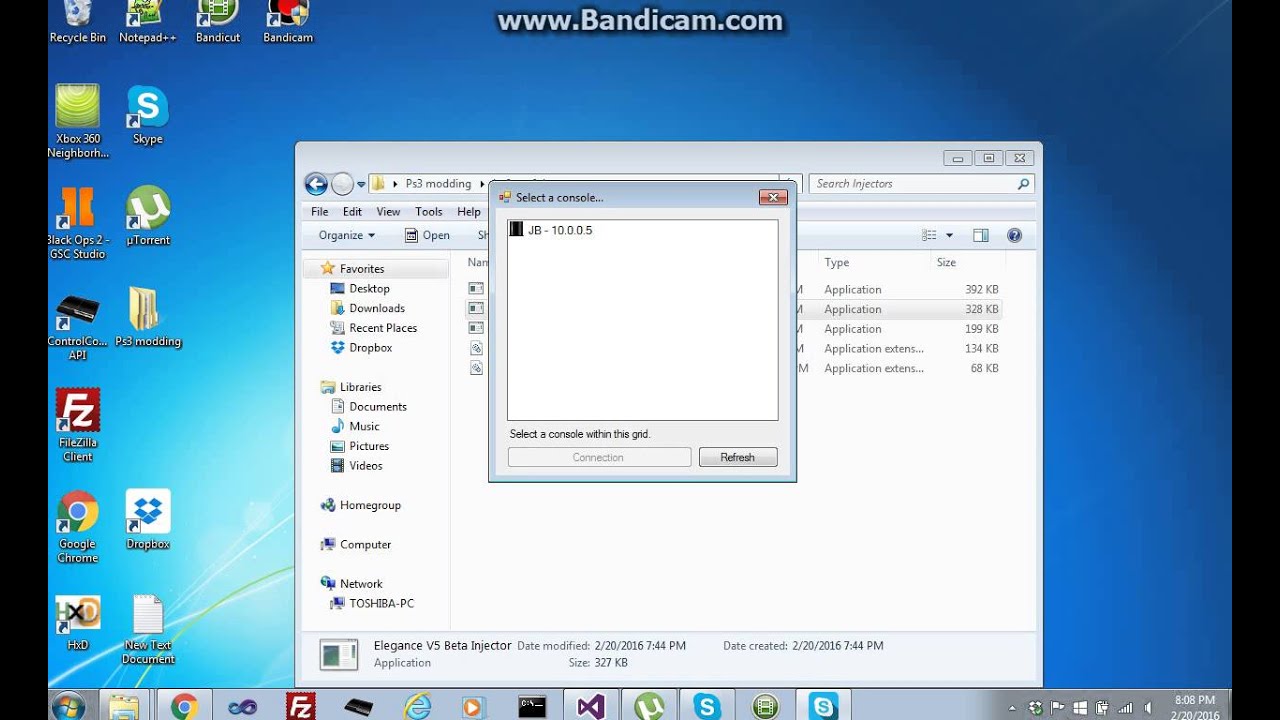Click the Explorer help icon
Viewport: 1280px width, 720px height.
pos(1014,235)
